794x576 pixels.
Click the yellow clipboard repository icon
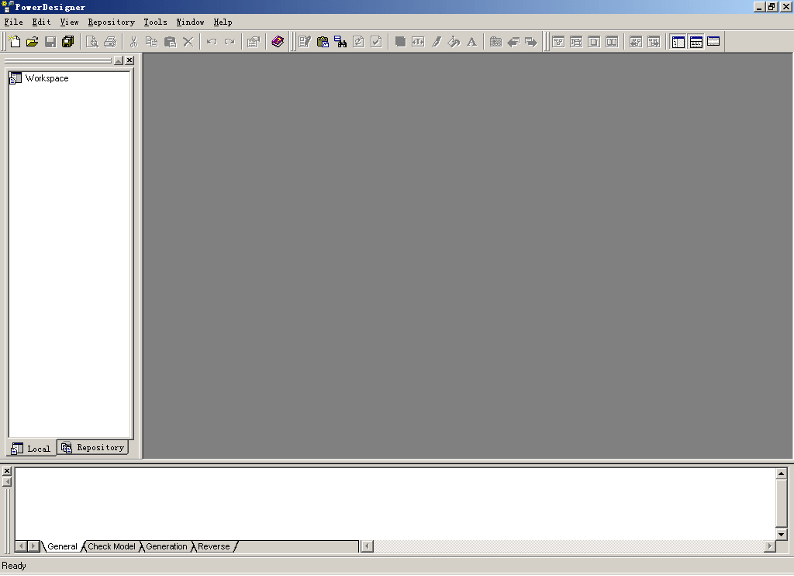(323, 42)
